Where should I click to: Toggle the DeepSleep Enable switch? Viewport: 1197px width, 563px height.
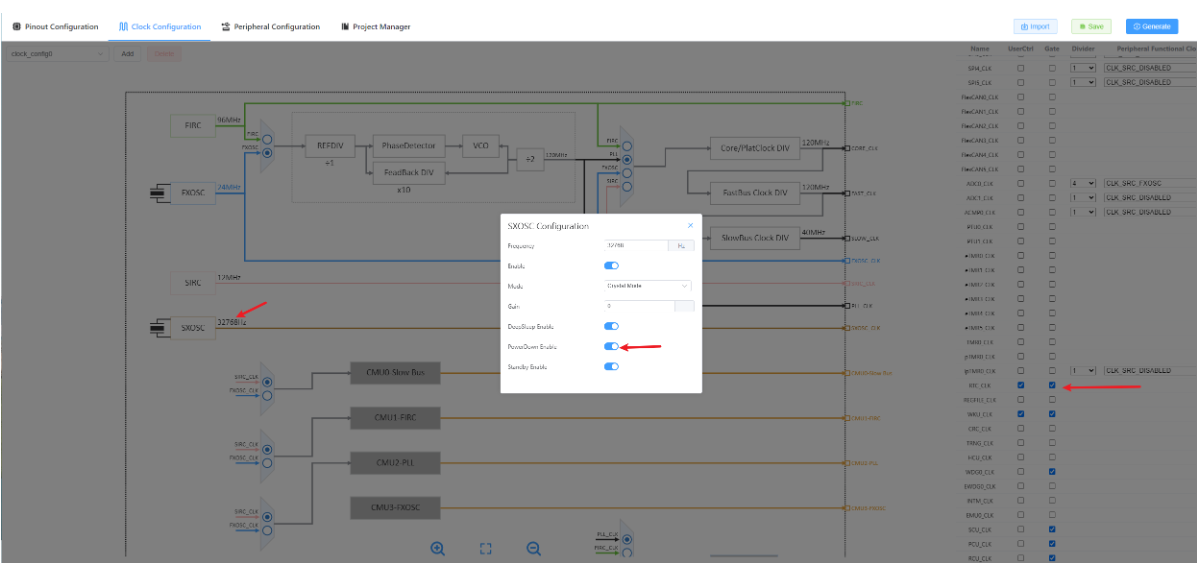pos(611,326)
